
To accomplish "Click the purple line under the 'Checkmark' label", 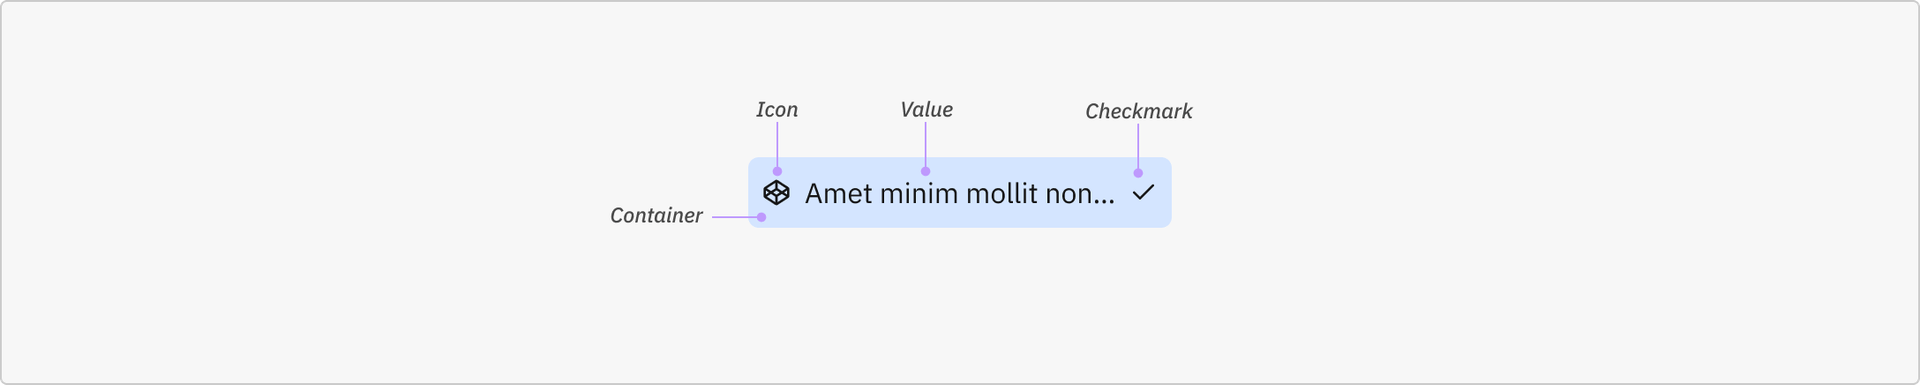I will (x=1138, y=146).
